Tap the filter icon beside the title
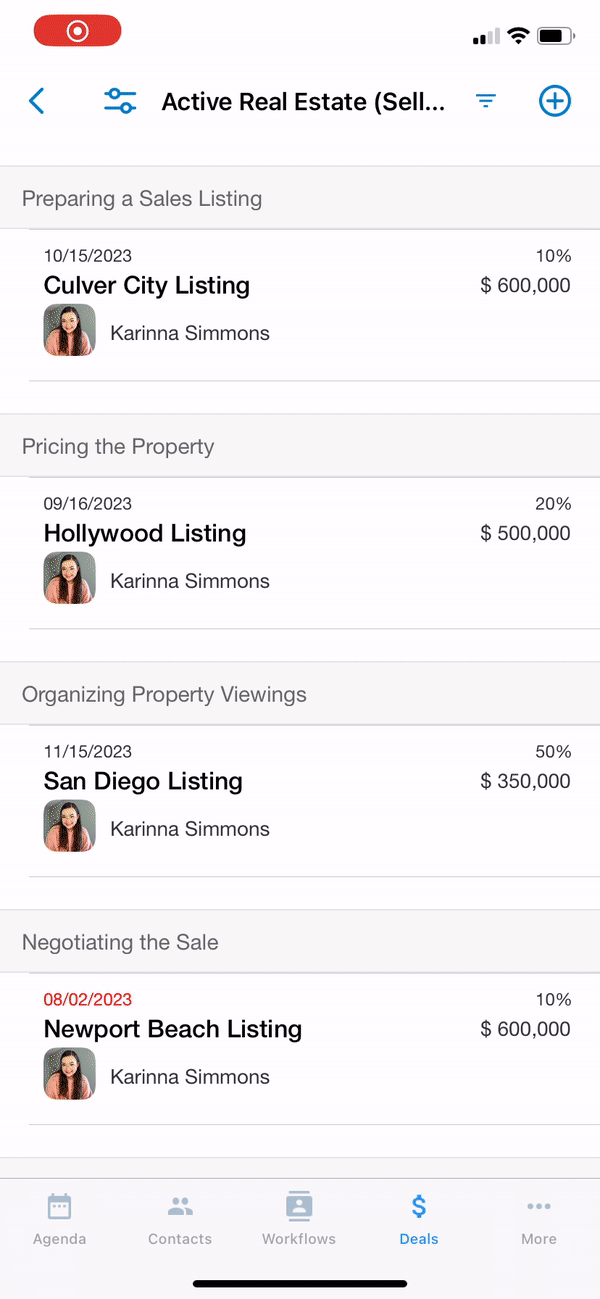The width and height of the screenshot is (600, 1299). 486,101
